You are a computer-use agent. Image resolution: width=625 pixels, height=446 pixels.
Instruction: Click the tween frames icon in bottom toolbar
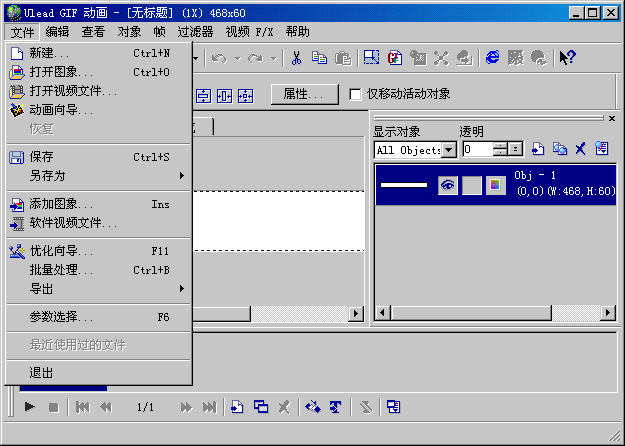(x=312, y=407)
